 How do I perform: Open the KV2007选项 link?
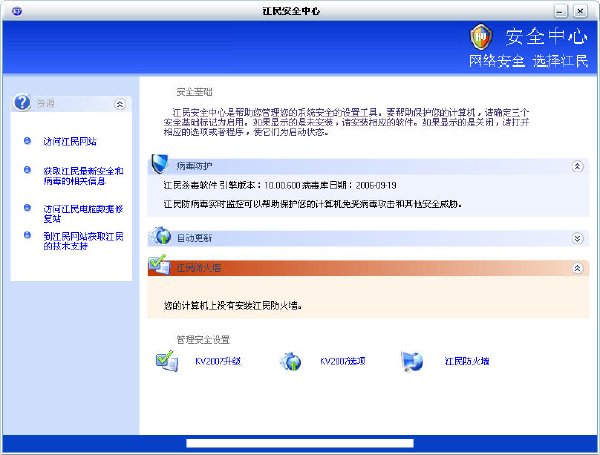(343, 361)
